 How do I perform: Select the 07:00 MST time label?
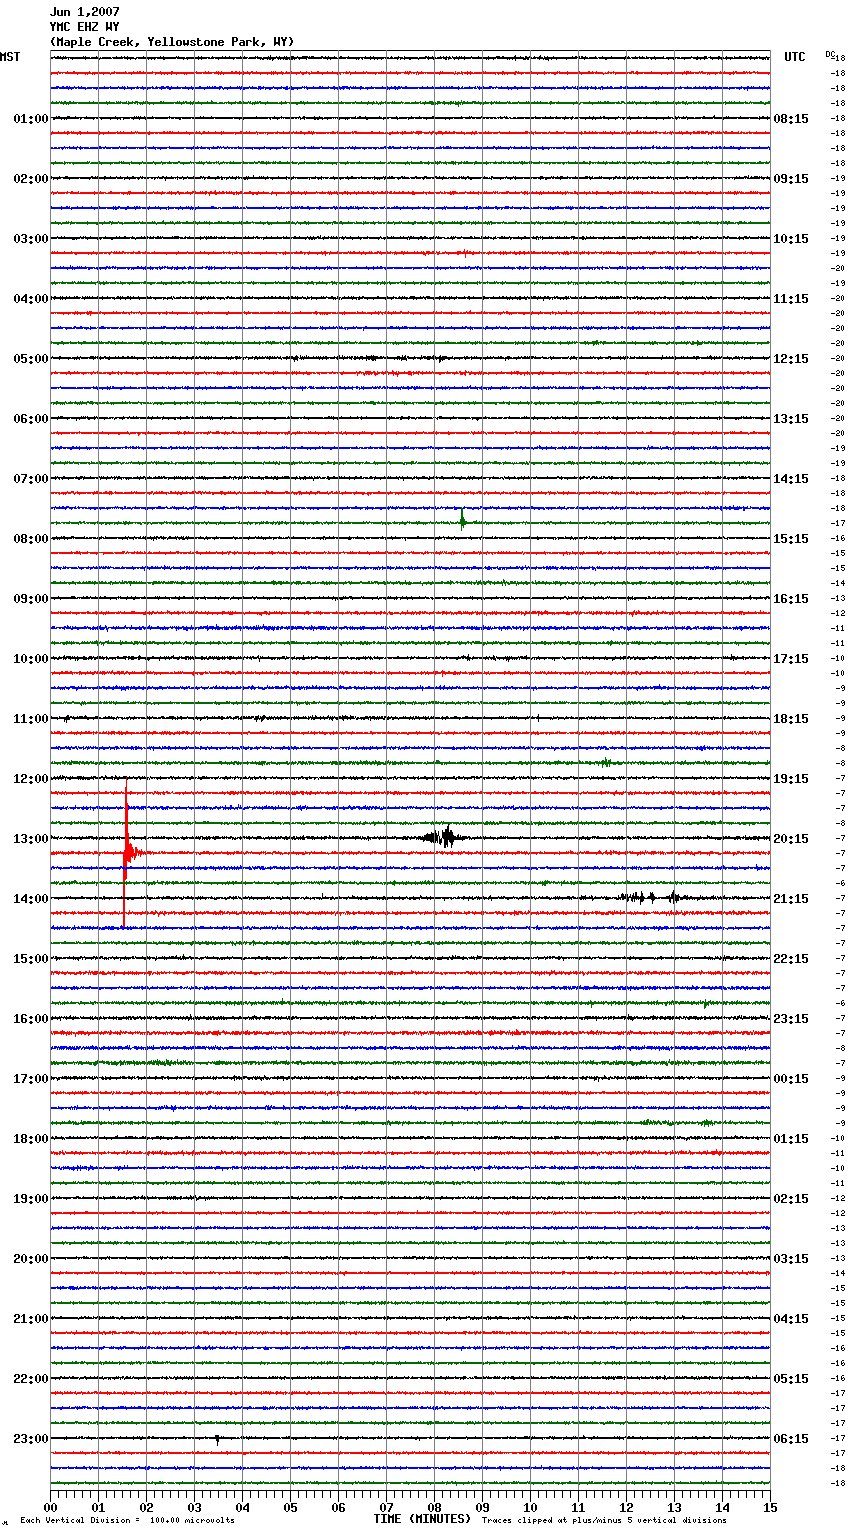point(30,479)
